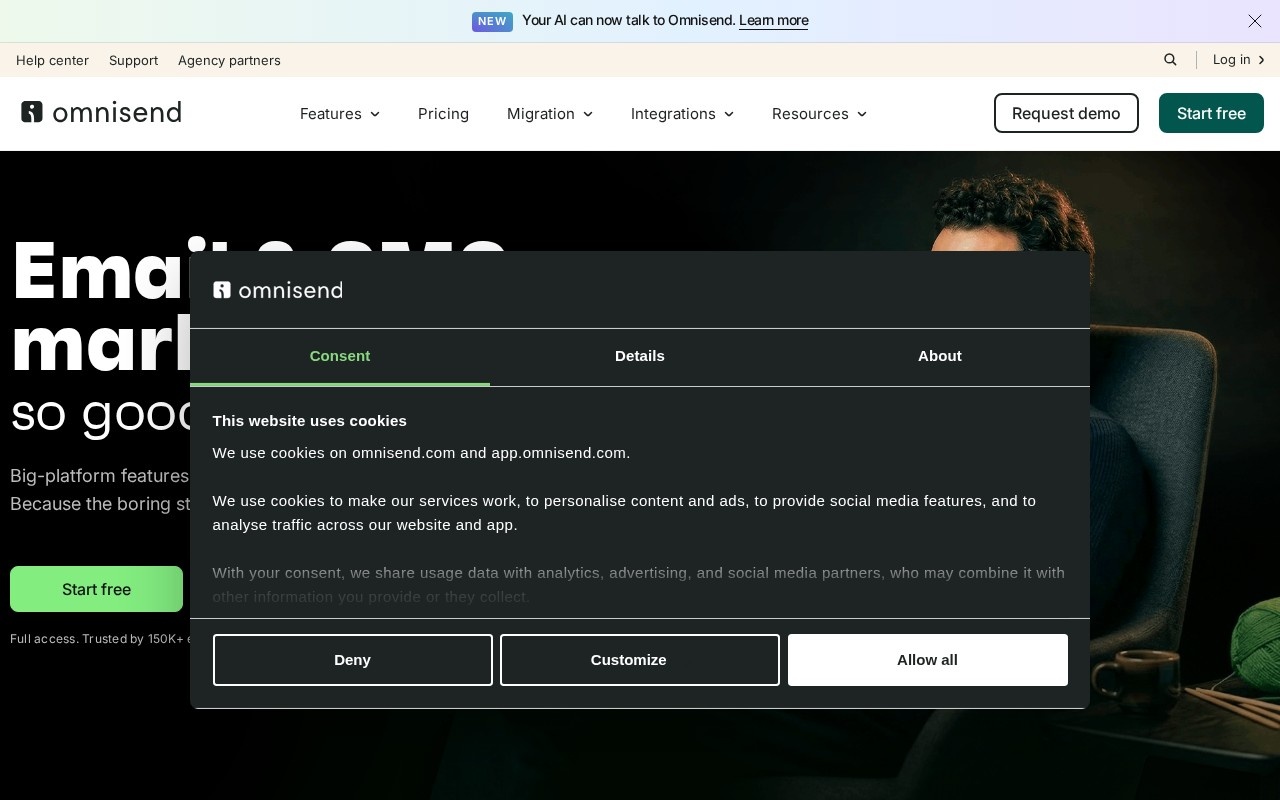The image size is (1280, 800).
Task: Open the Support link
Action: (x=133, y=60)
